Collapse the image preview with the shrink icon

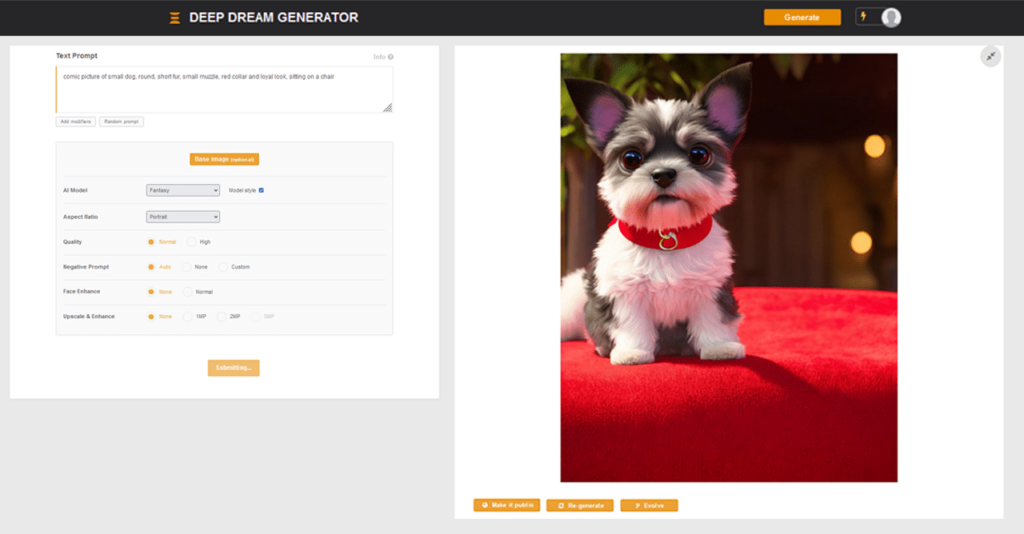[x=990, y=57]
